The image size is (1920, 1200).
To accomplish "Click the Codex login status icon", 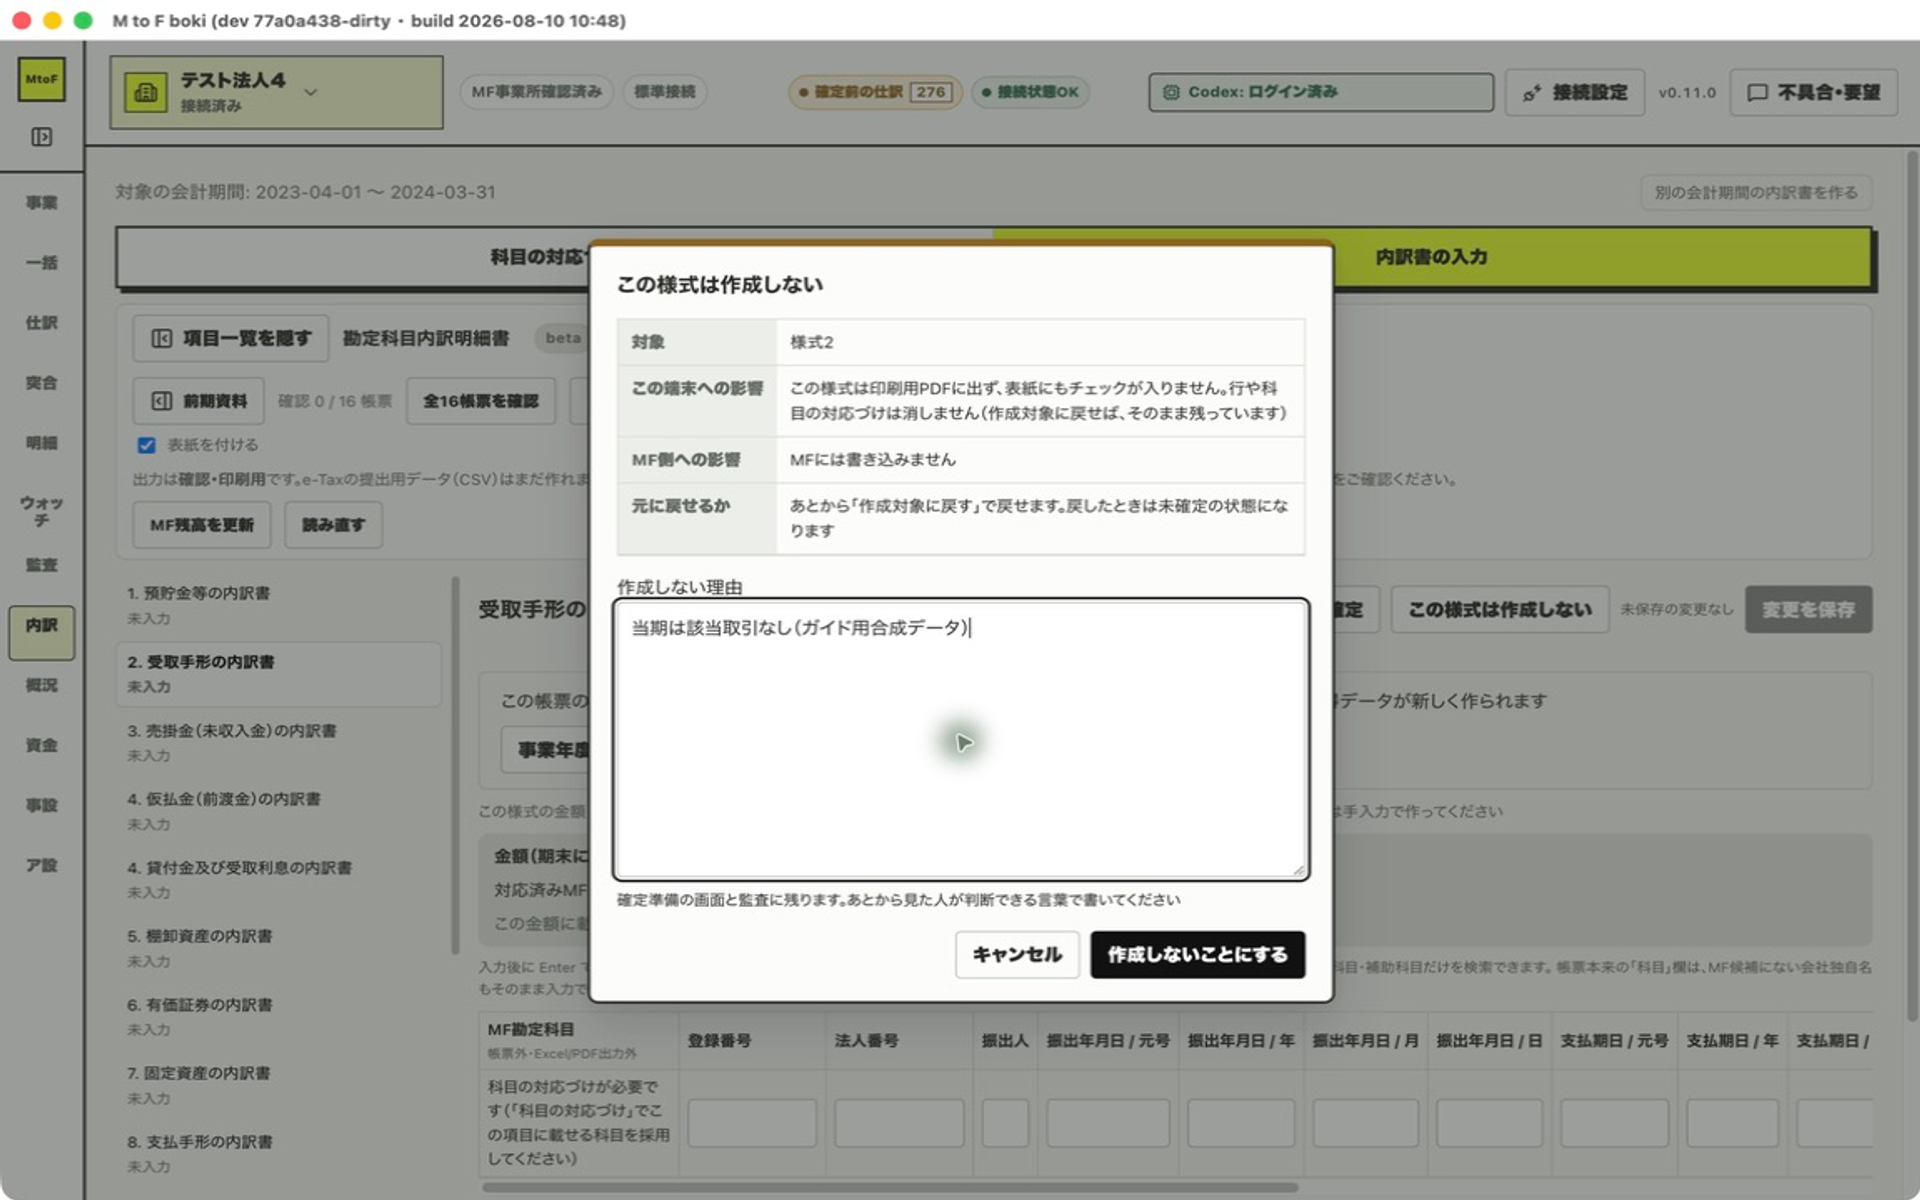I will (x=1170, y=92).
